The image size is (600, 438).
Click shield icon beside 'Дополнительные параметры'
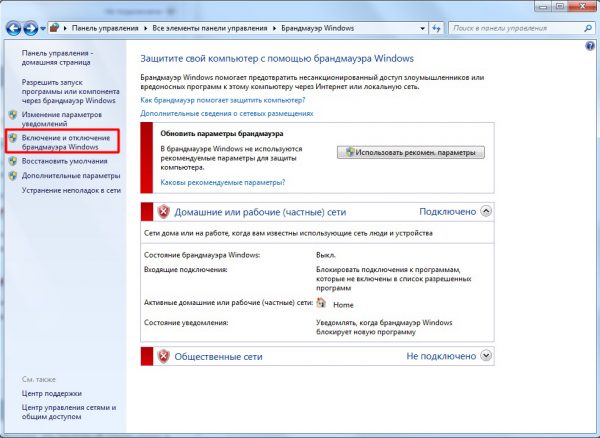click(x=13, y=176)
